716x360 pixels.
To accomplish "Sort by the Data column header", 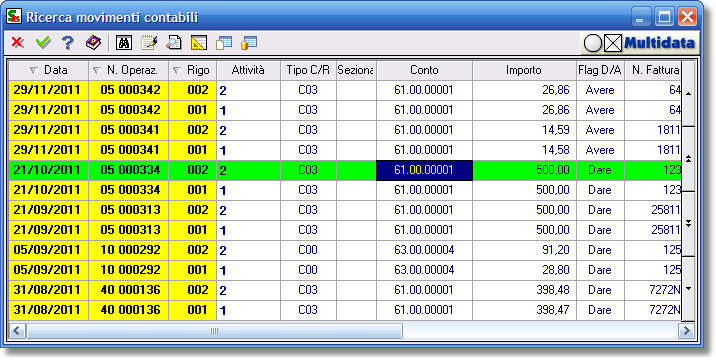I will click(48, 70).
